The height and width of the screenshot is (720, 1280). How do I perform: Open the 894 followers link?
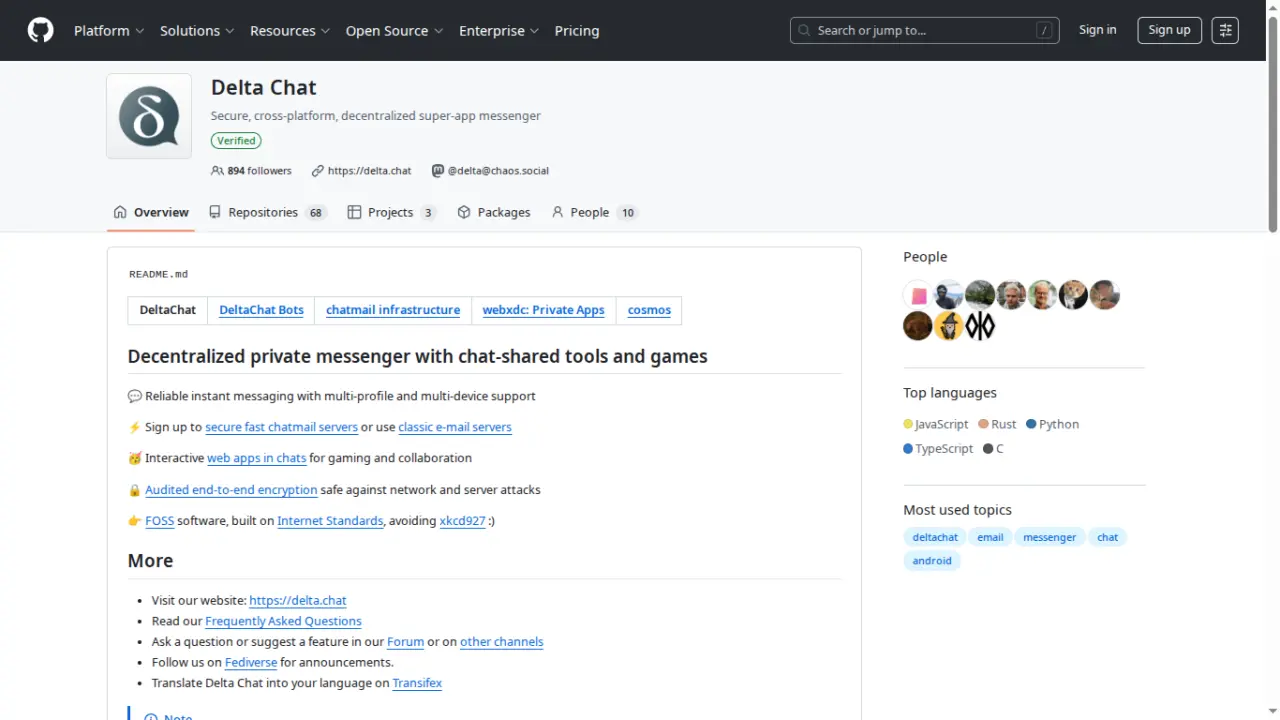[252, 171]
